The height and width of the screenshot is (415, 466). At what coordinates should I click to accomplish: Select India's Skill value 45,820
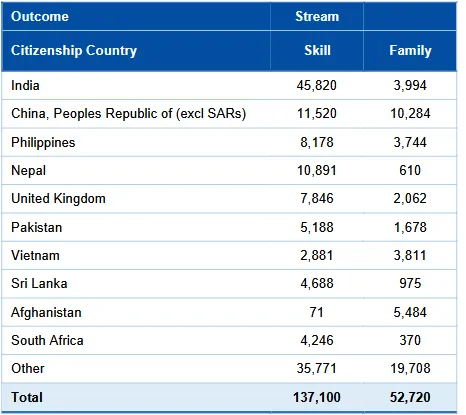tap(317, 86)
